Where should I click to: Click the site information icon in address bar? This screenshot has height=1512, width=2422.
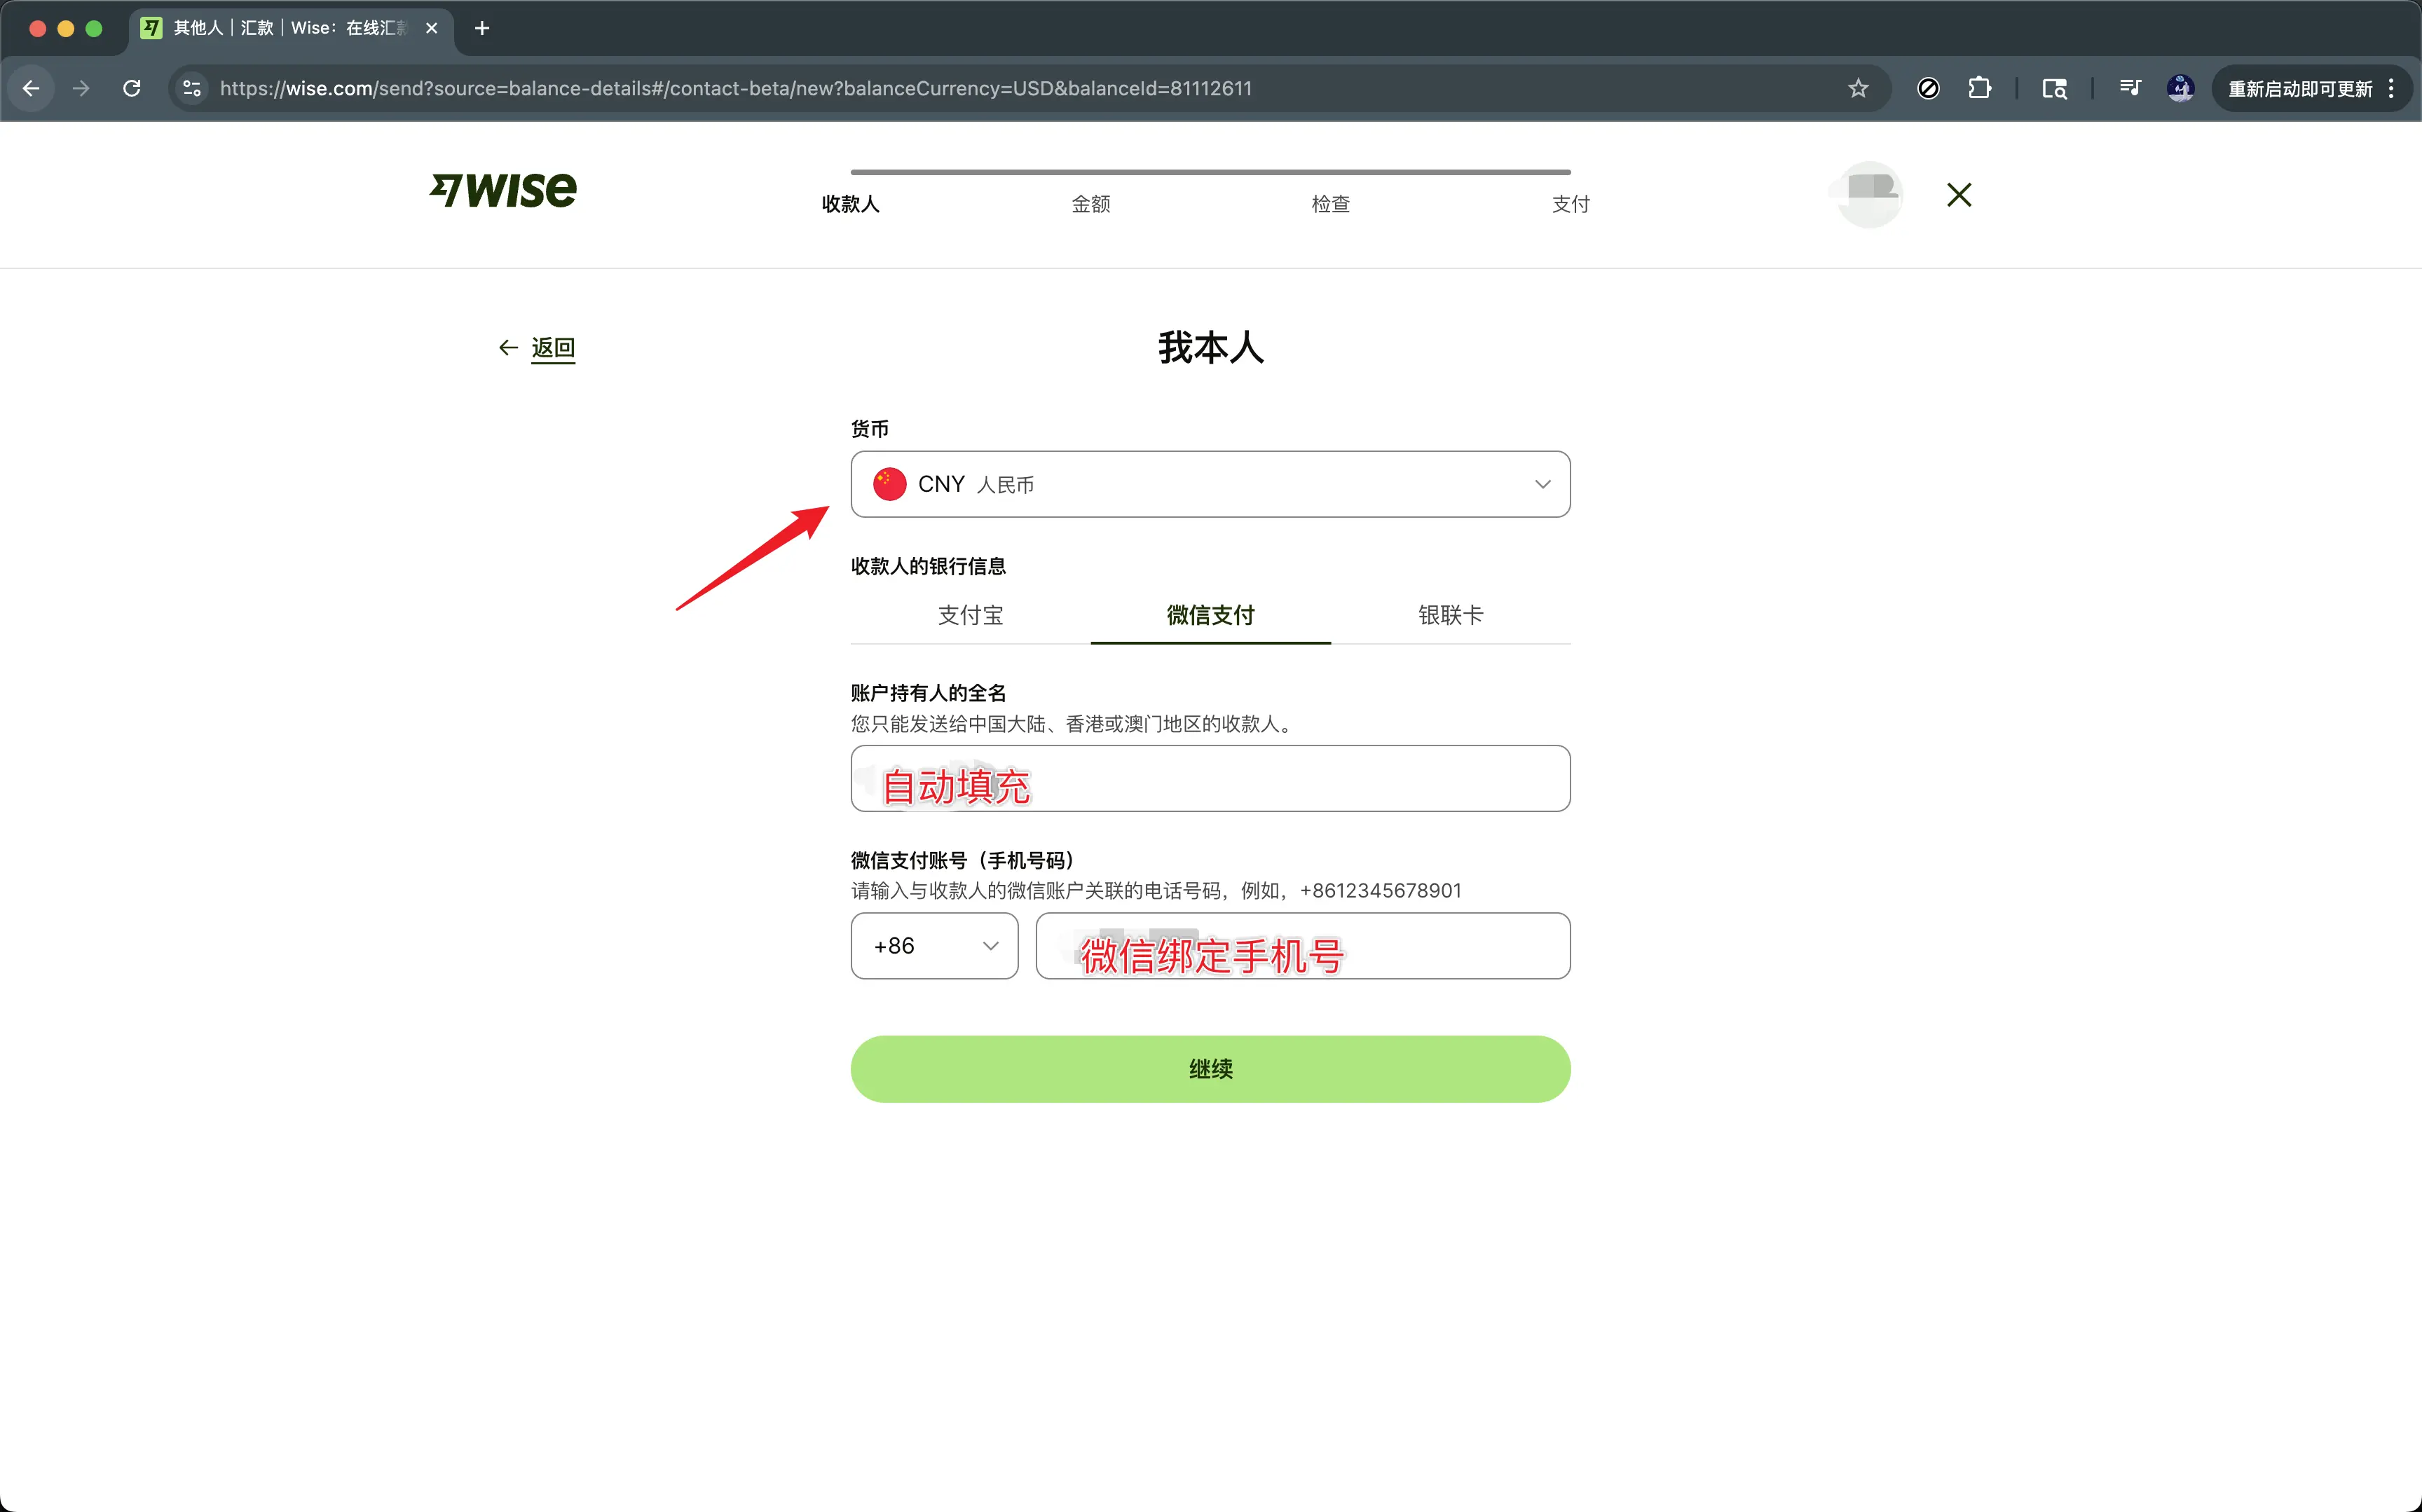pyautogui.click(x=192, y=89)
